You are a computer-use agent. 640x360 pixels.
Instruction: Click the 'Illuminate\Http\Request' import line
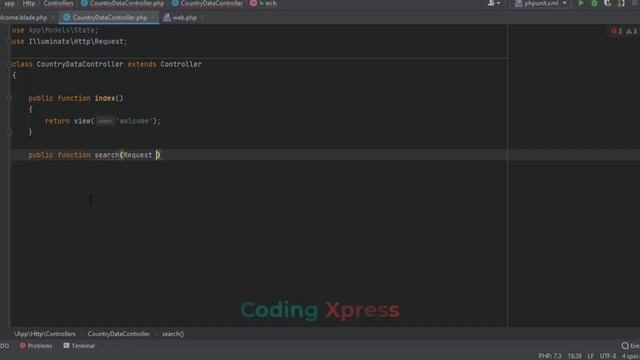pyautogui.click(x=69, y=42)
